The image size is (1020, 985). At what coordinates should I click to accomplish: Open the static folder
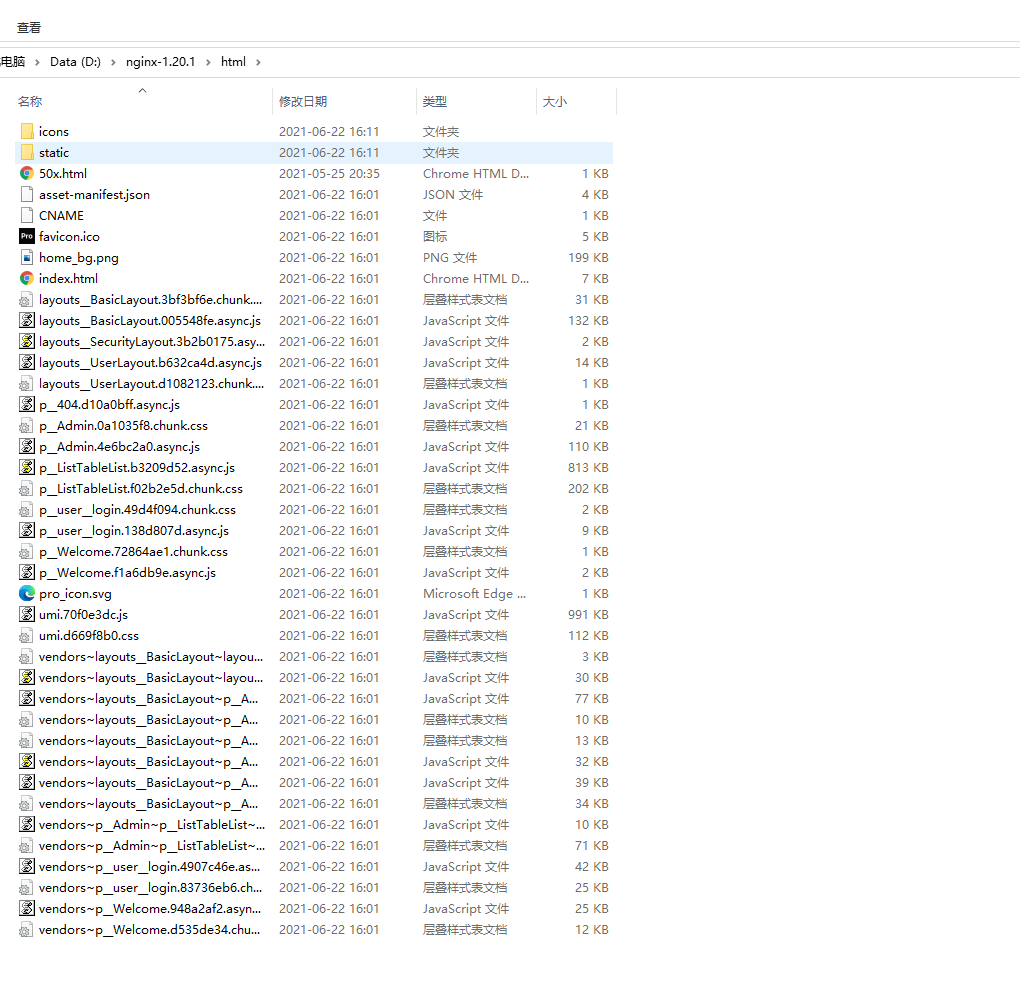(55, 152)
